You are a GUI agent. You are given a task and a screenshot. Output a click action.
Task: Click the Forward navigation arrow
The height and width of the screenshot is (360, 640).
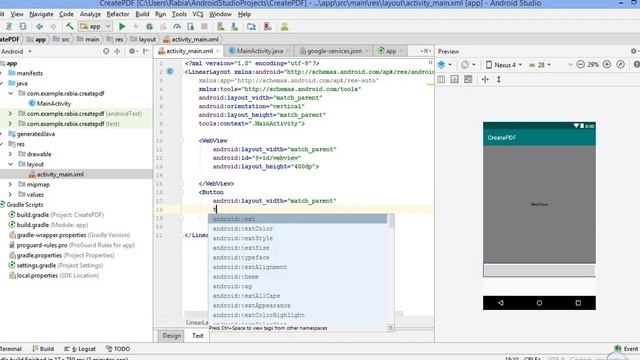(x=53, y=27)
